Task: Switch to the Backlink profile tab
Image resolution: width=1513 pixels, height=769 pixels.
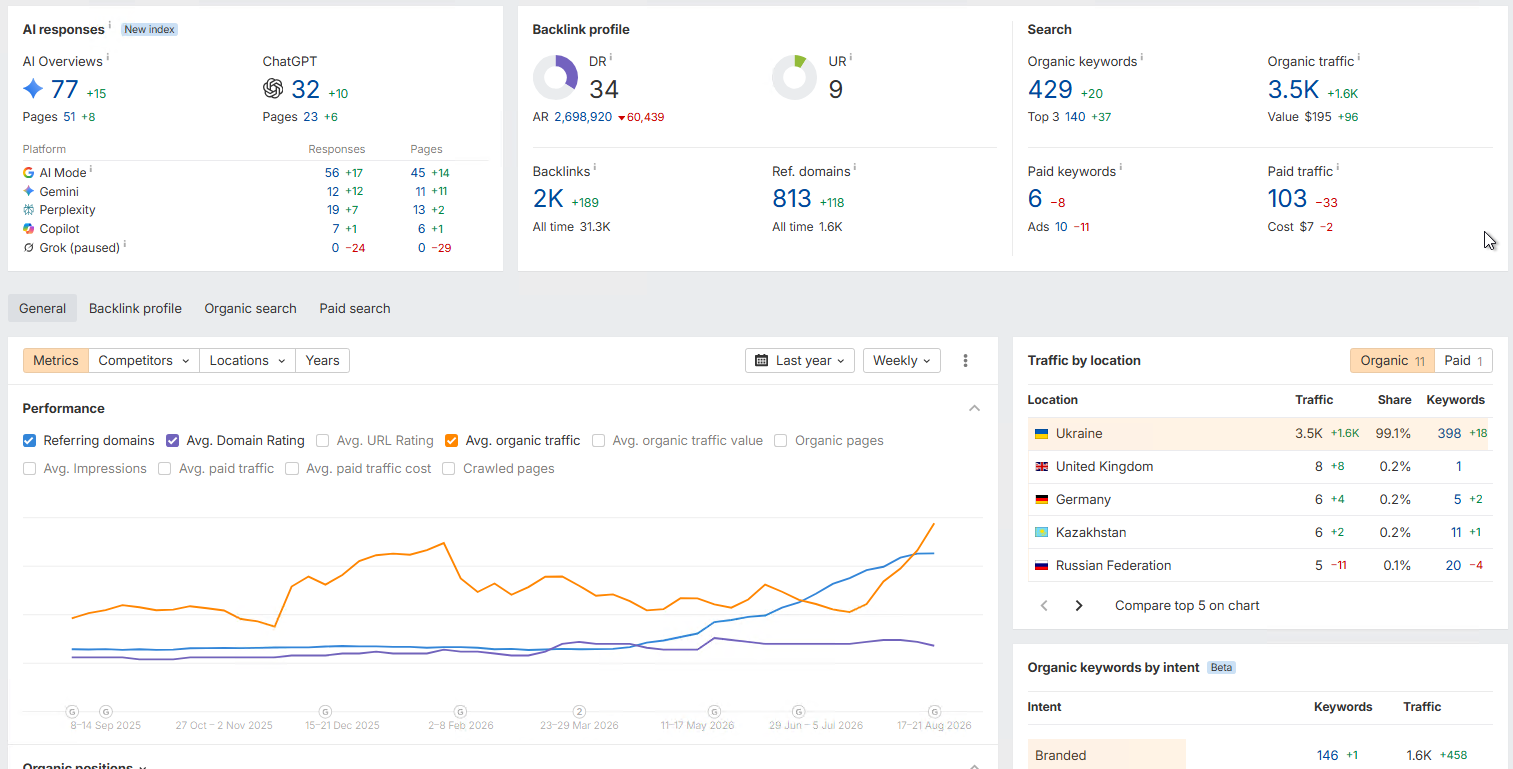Action: pyautogui.click(x=135, y=308)
